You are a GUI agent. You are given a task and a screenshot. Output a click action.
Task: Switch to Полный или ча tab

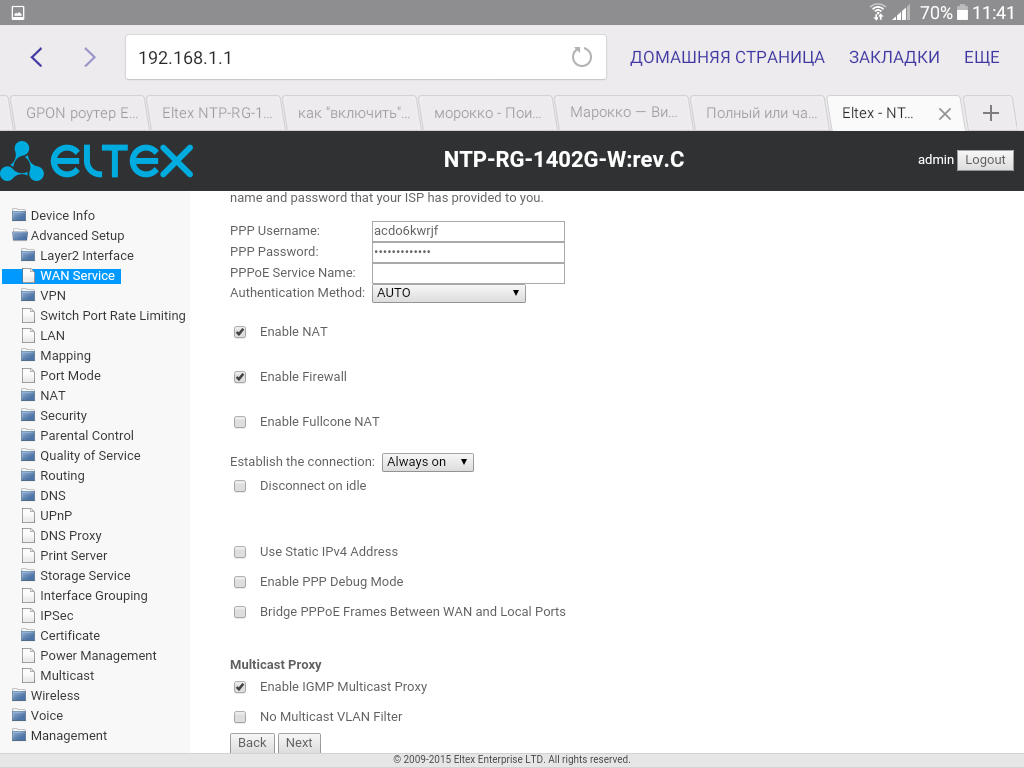coord(759,113)
